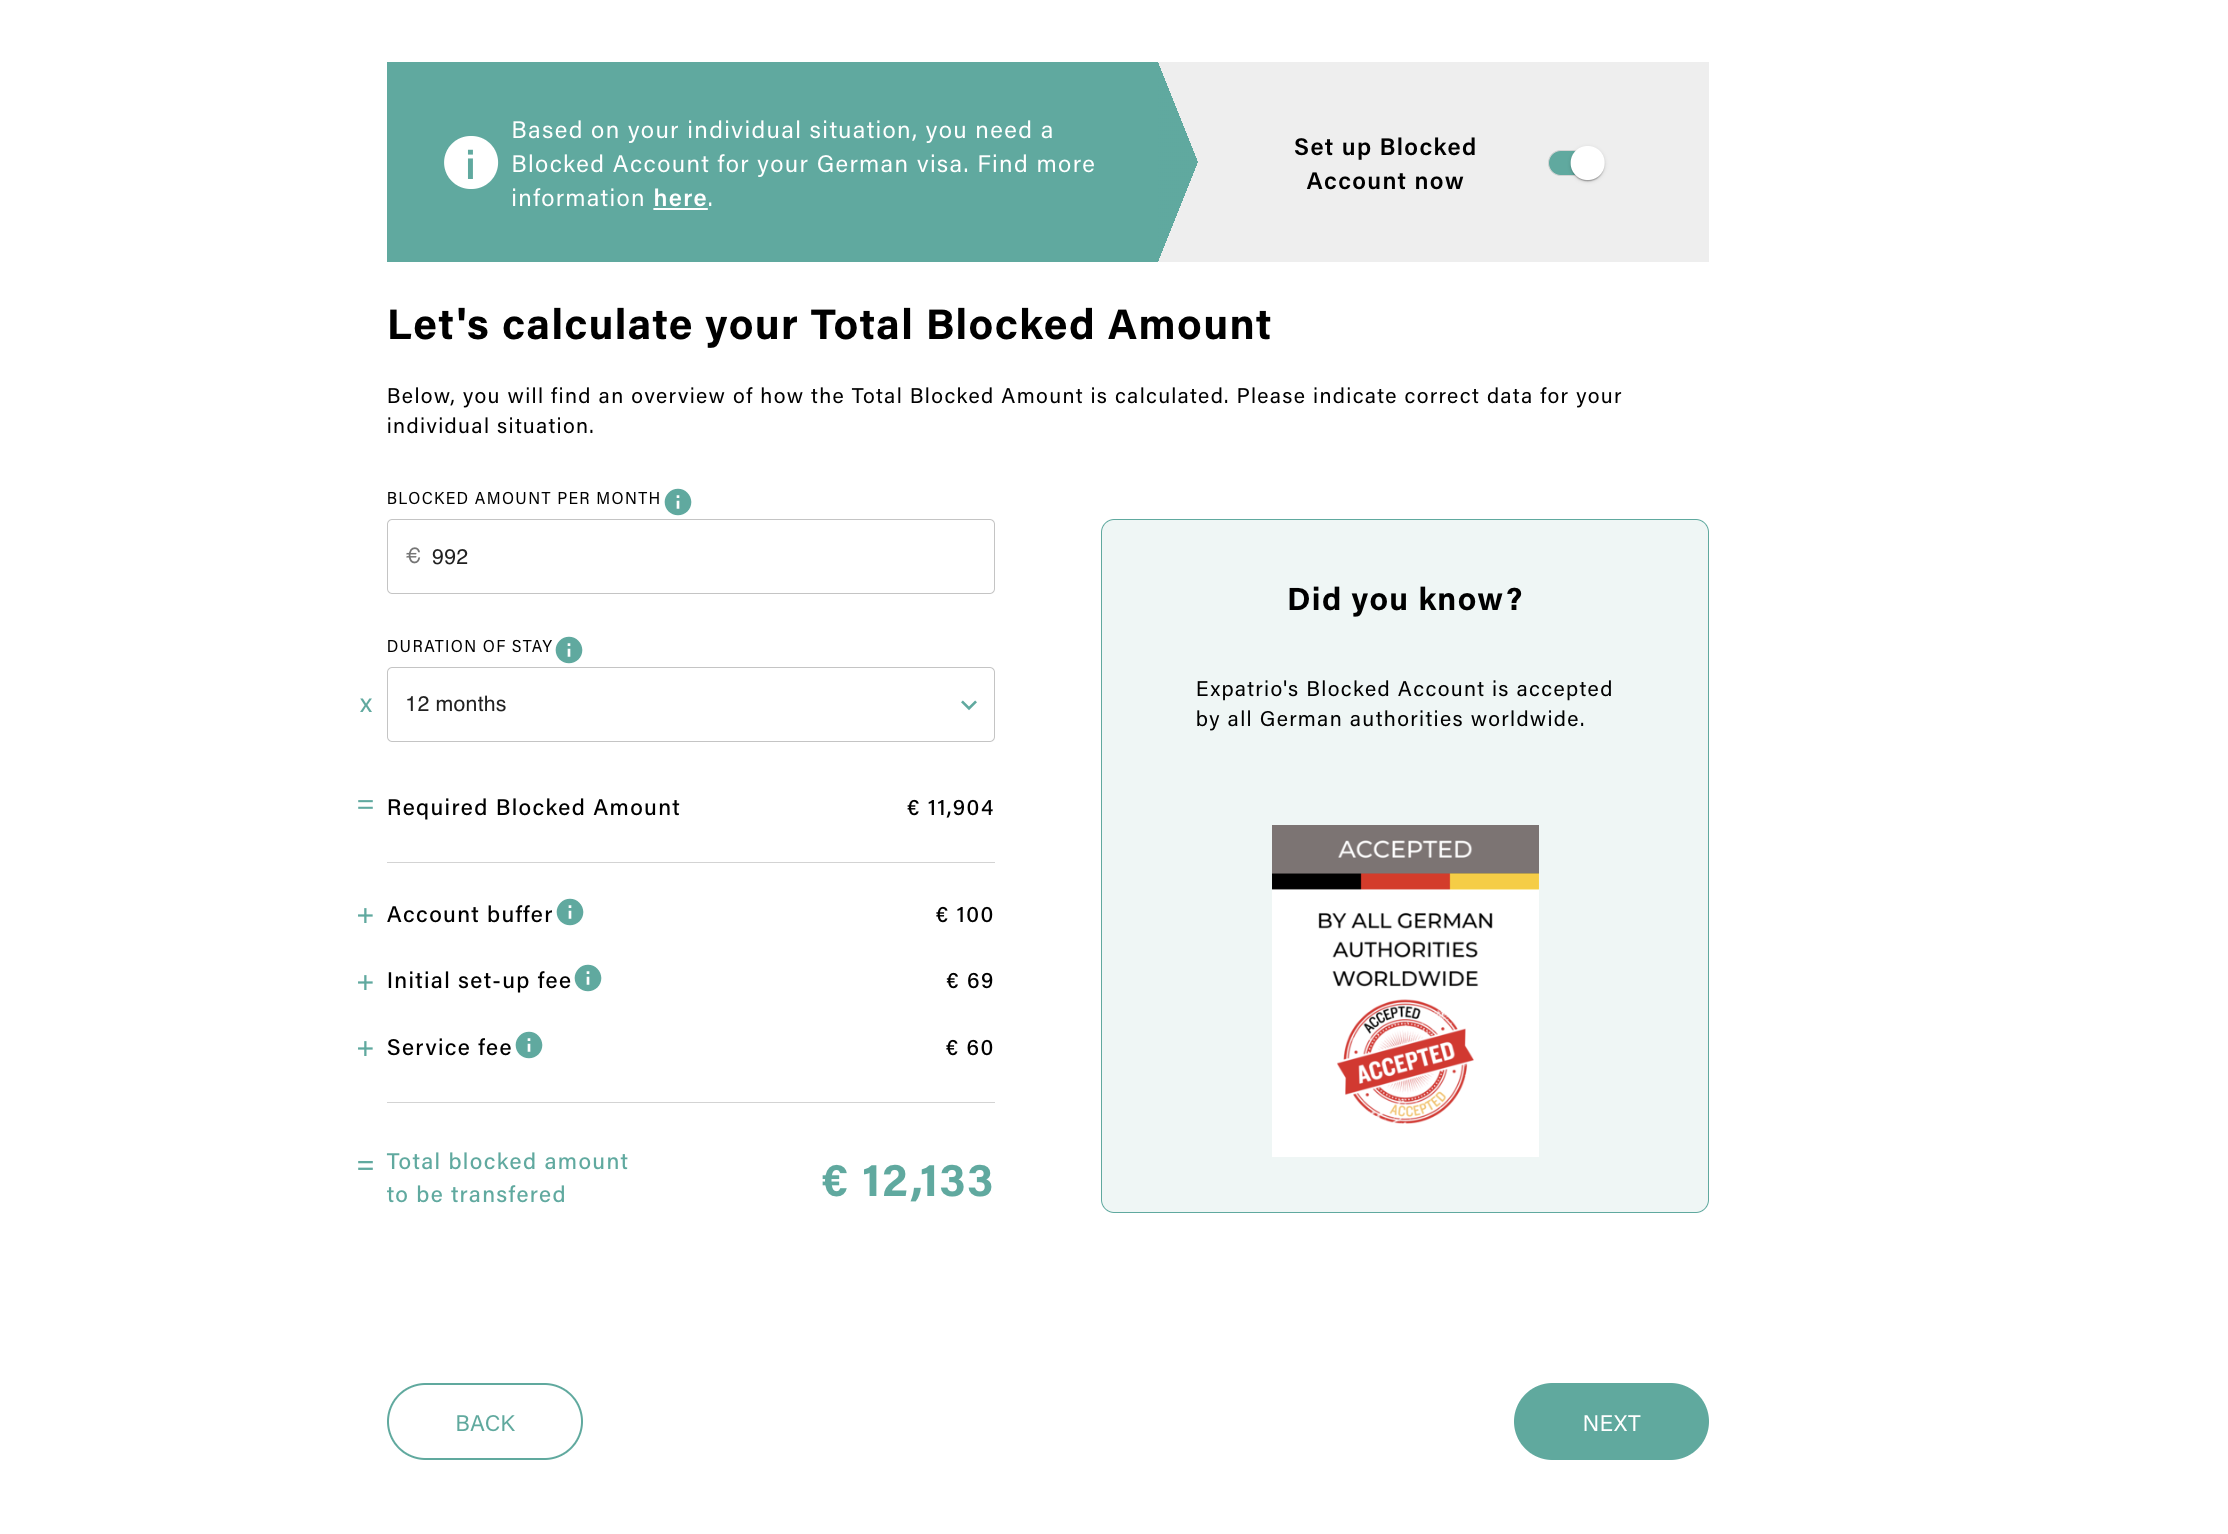The image size is (2228, 1534).
Task: Click the Service fee info icon
Action: 529,1045
